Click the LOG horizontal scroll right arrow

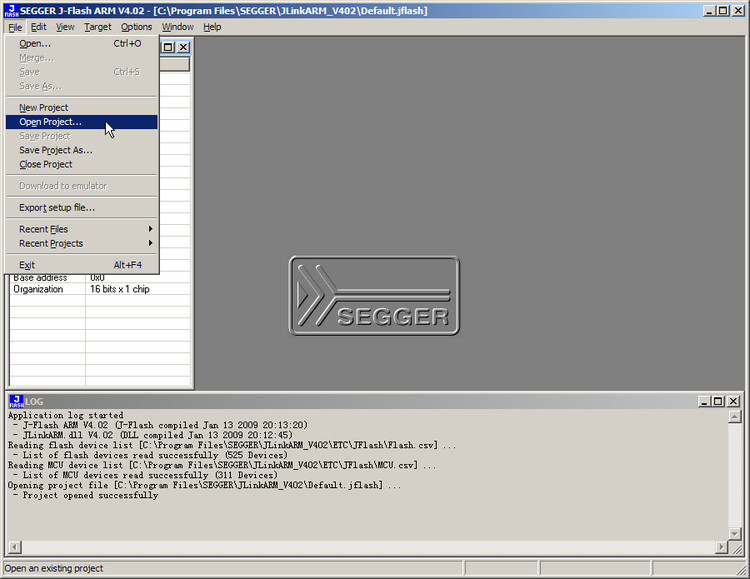721,546
